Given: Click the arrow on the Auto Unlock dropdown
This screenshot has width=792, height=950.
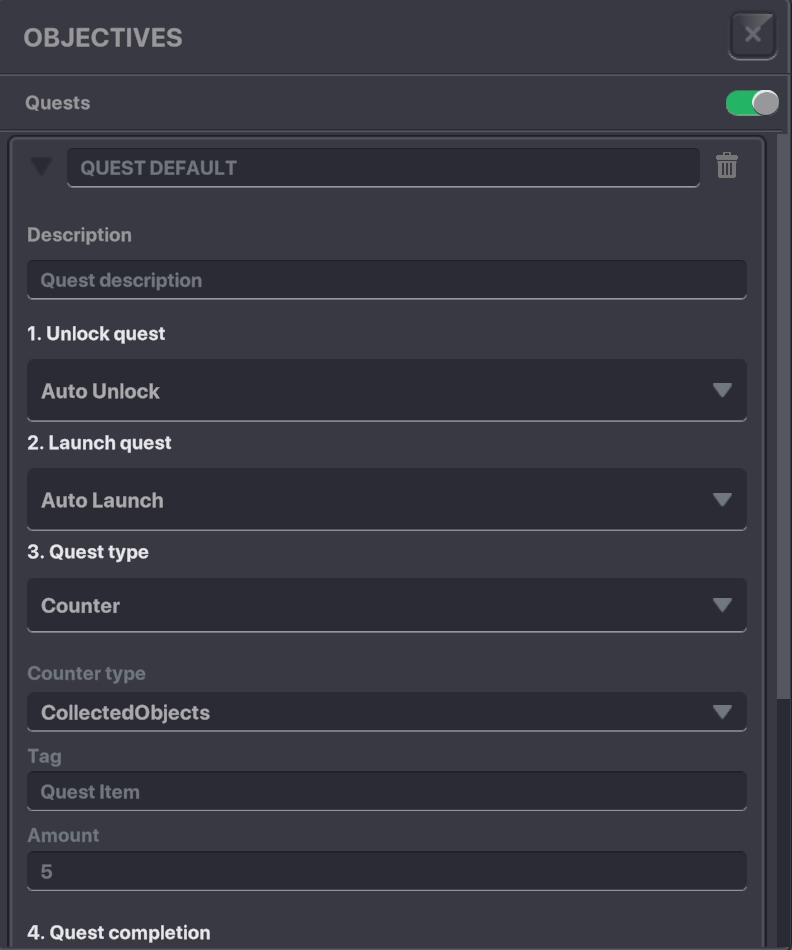Looking at the screenshot, I should (x=722, y=391).
